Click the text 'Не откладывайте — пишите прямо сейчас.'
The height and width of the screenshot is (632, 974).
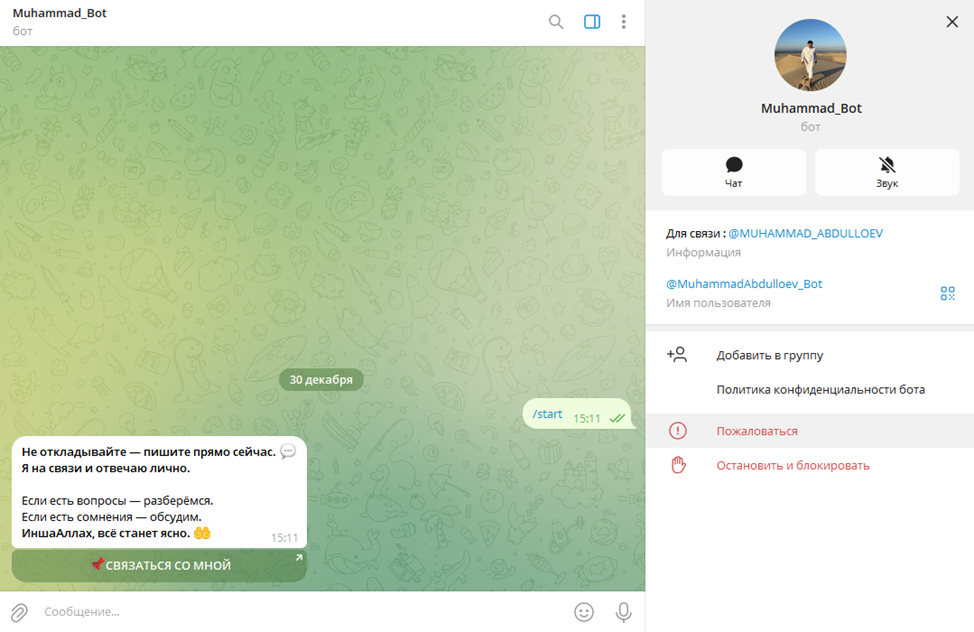pos(148,452)
